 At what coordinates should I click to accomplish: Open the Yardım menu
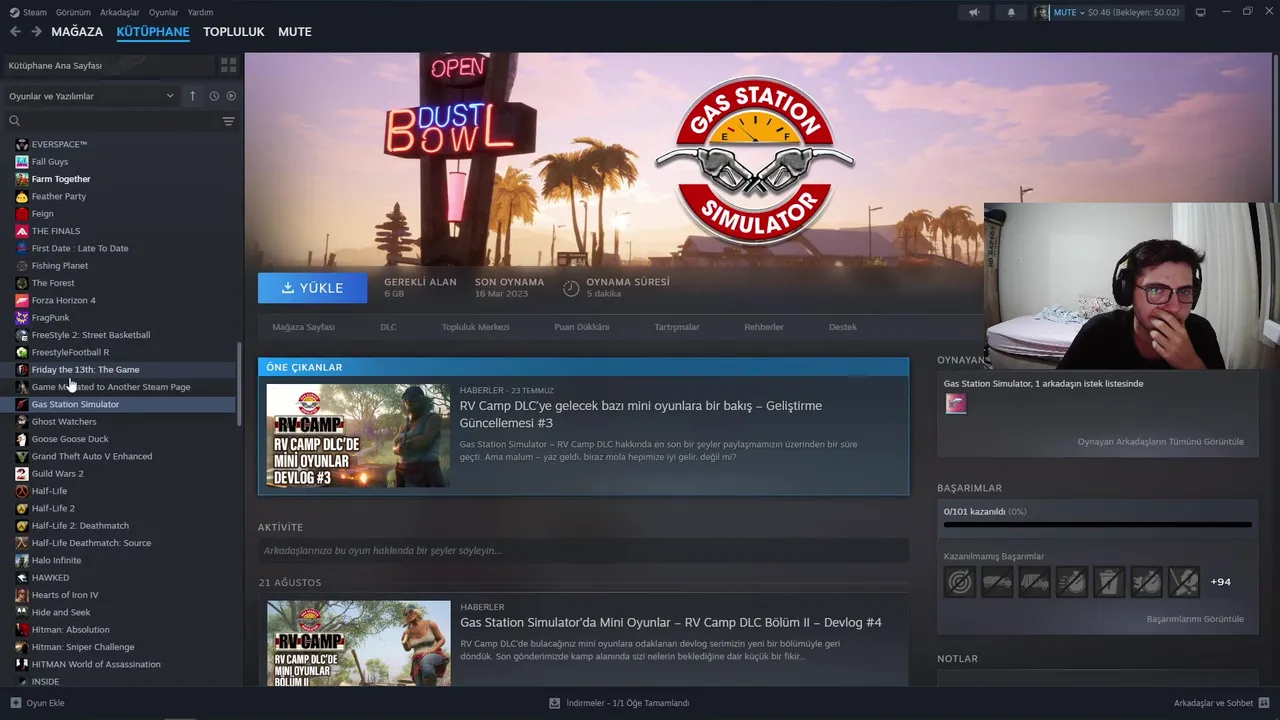point(200,12)
